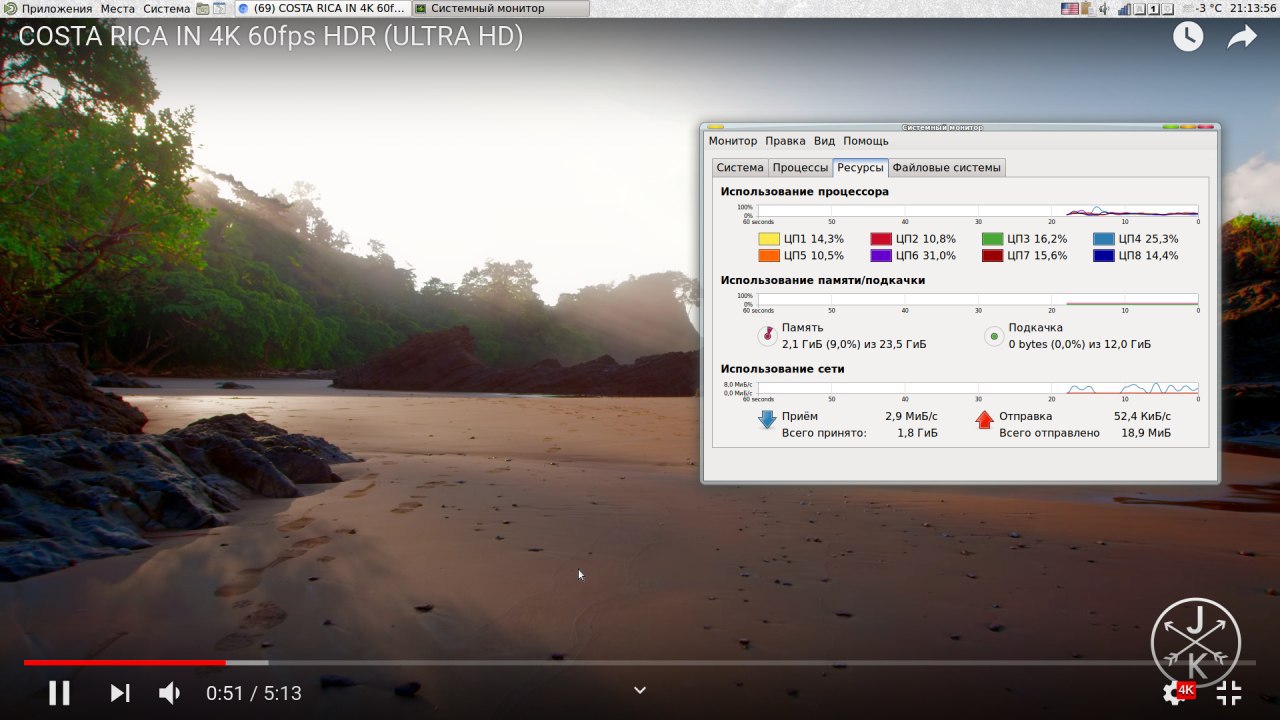Click the Подкачка pie color icon

pyautogui.click(x=994, y=336)
